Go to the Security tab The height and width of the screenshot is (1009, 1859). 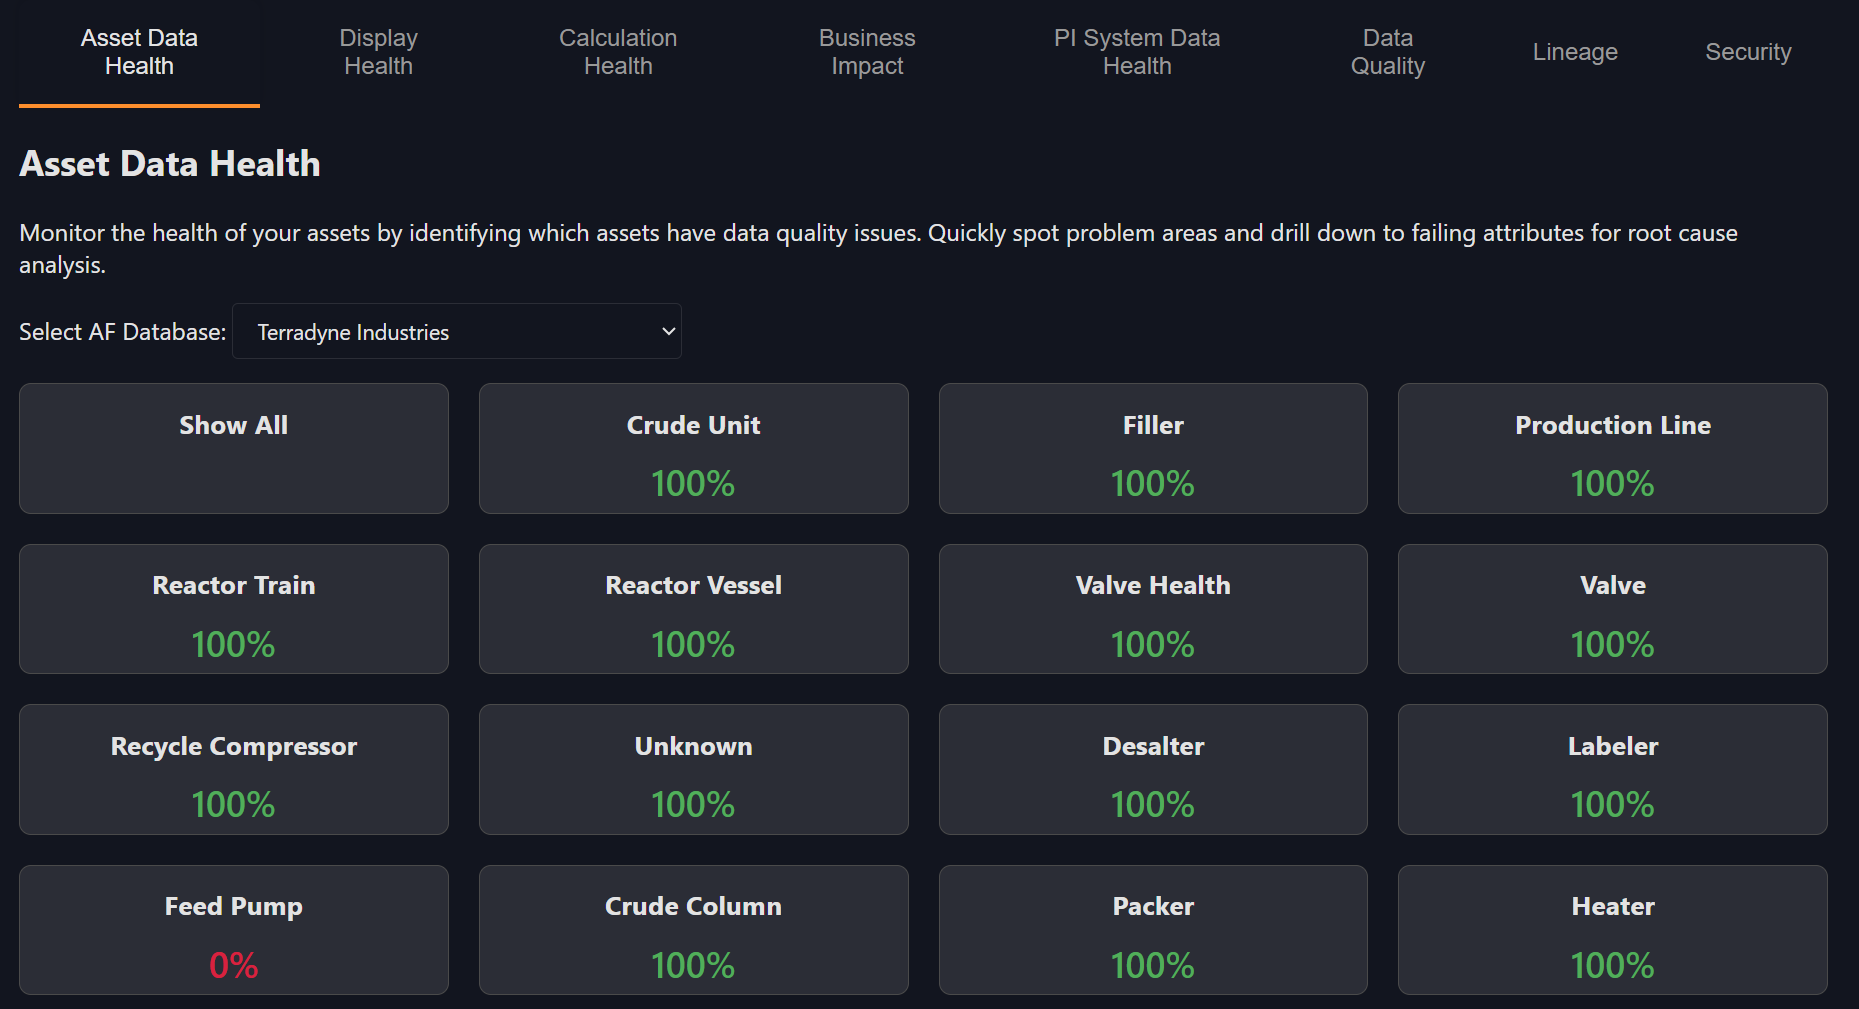[x=1748, y=51]
